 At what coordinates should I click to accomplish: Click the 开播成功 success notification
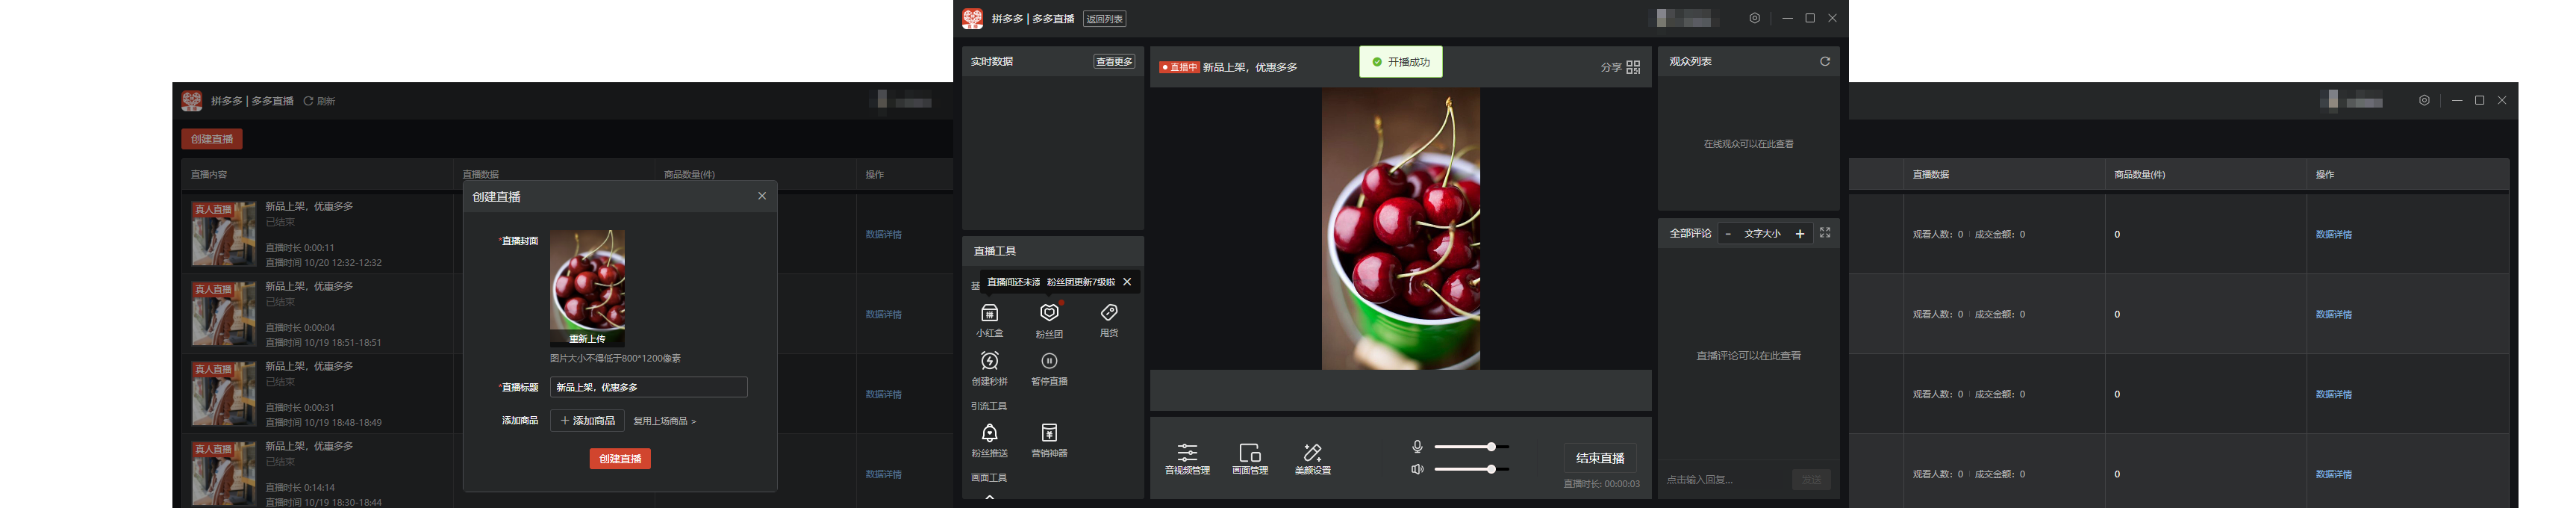click(1400, 62)
